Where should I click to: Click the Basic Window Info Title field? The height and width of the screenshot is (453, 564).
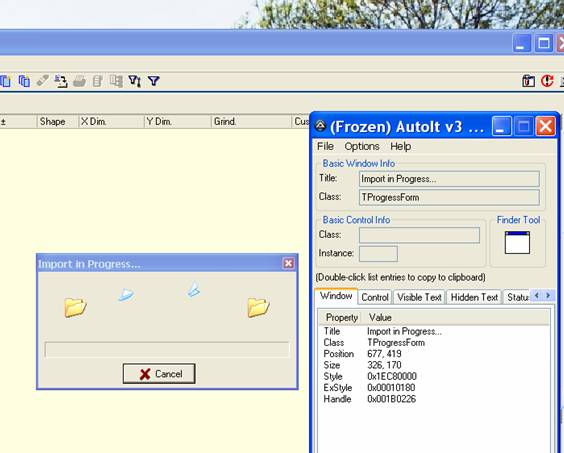(x=449, y=179)
